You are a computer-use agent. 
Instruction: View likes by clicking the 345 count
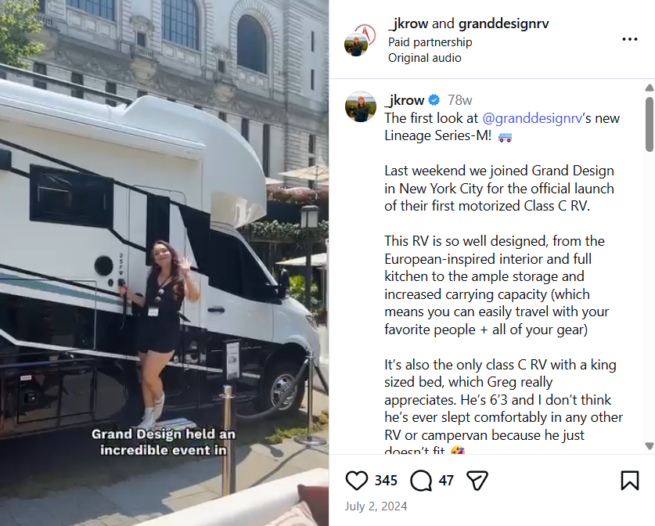(386, 480)
